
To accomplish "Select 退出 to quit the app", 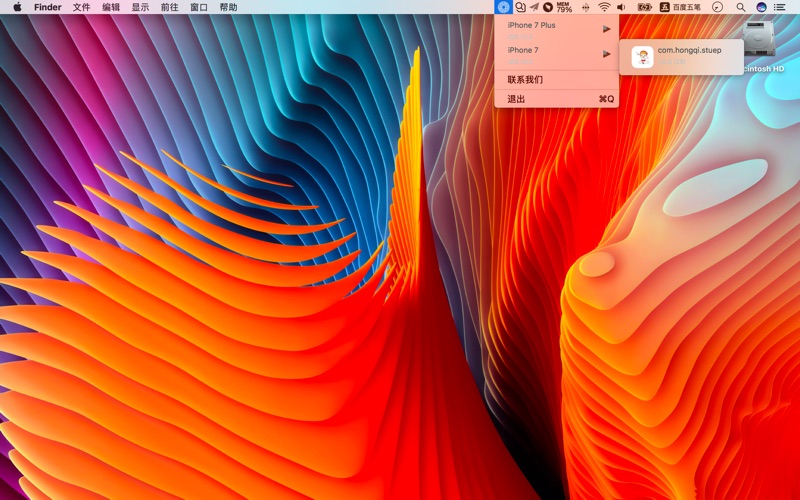I will click(x=516, y=99).
